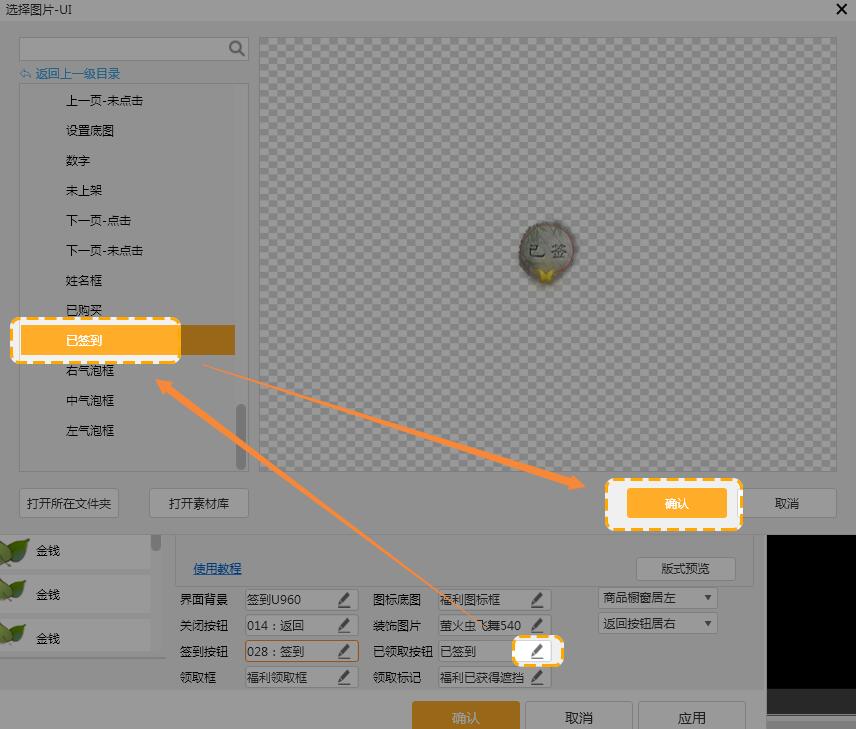
Task: Click edit pencil for 界面背景 field
Action: 344,600
